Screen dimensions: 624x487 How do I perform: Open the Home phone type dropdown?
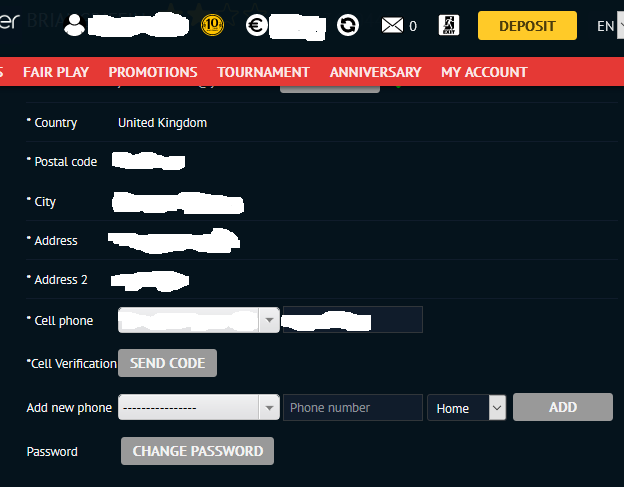pyautogui.click(x=466, y=407)
